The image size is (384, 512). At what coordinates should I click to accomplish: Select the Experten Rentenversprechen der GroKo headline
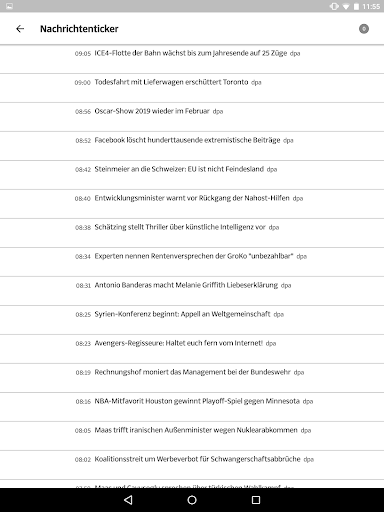point(192,262)
